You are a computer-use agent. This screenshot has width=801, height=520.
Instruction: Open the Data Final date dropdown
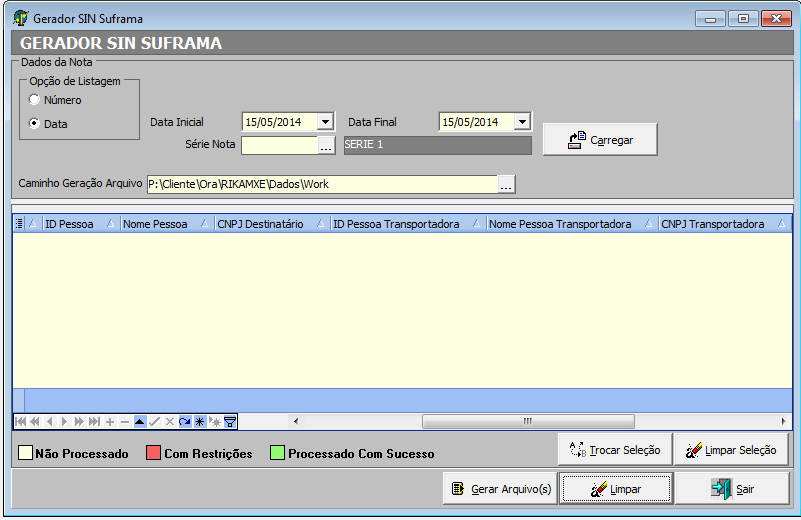click(x=522, y=122)
